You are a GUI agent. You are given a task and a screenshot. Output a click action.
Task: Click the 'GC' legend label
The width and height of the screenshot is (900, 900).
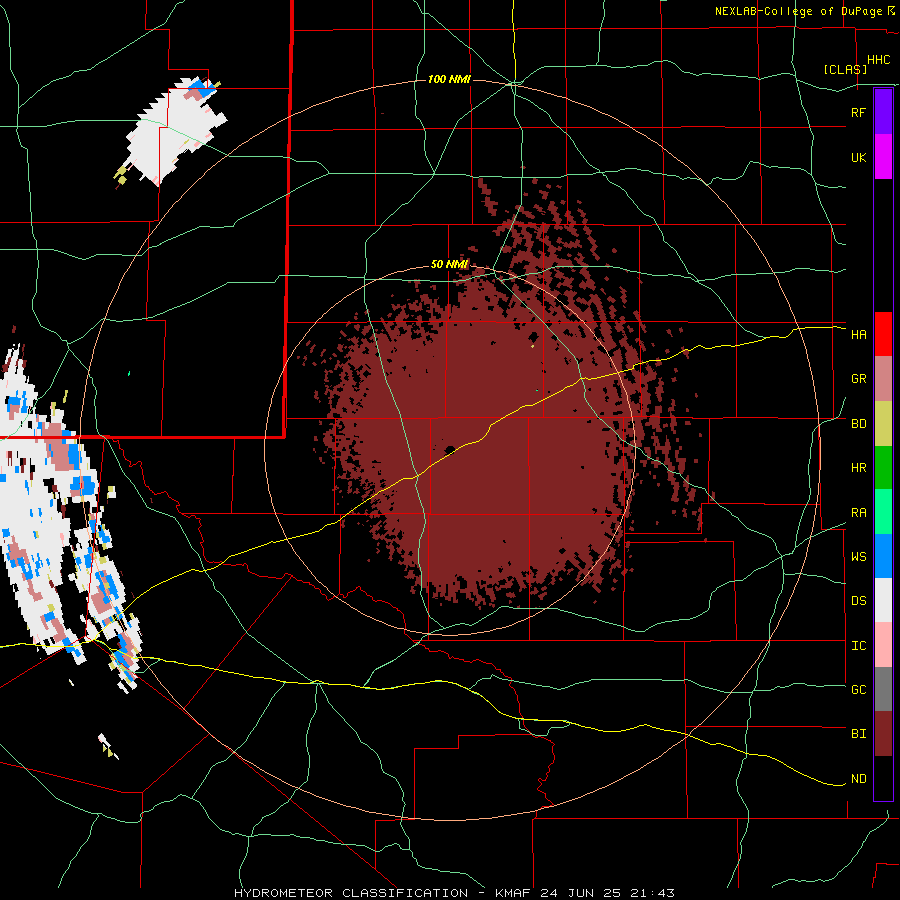[858, 690]
